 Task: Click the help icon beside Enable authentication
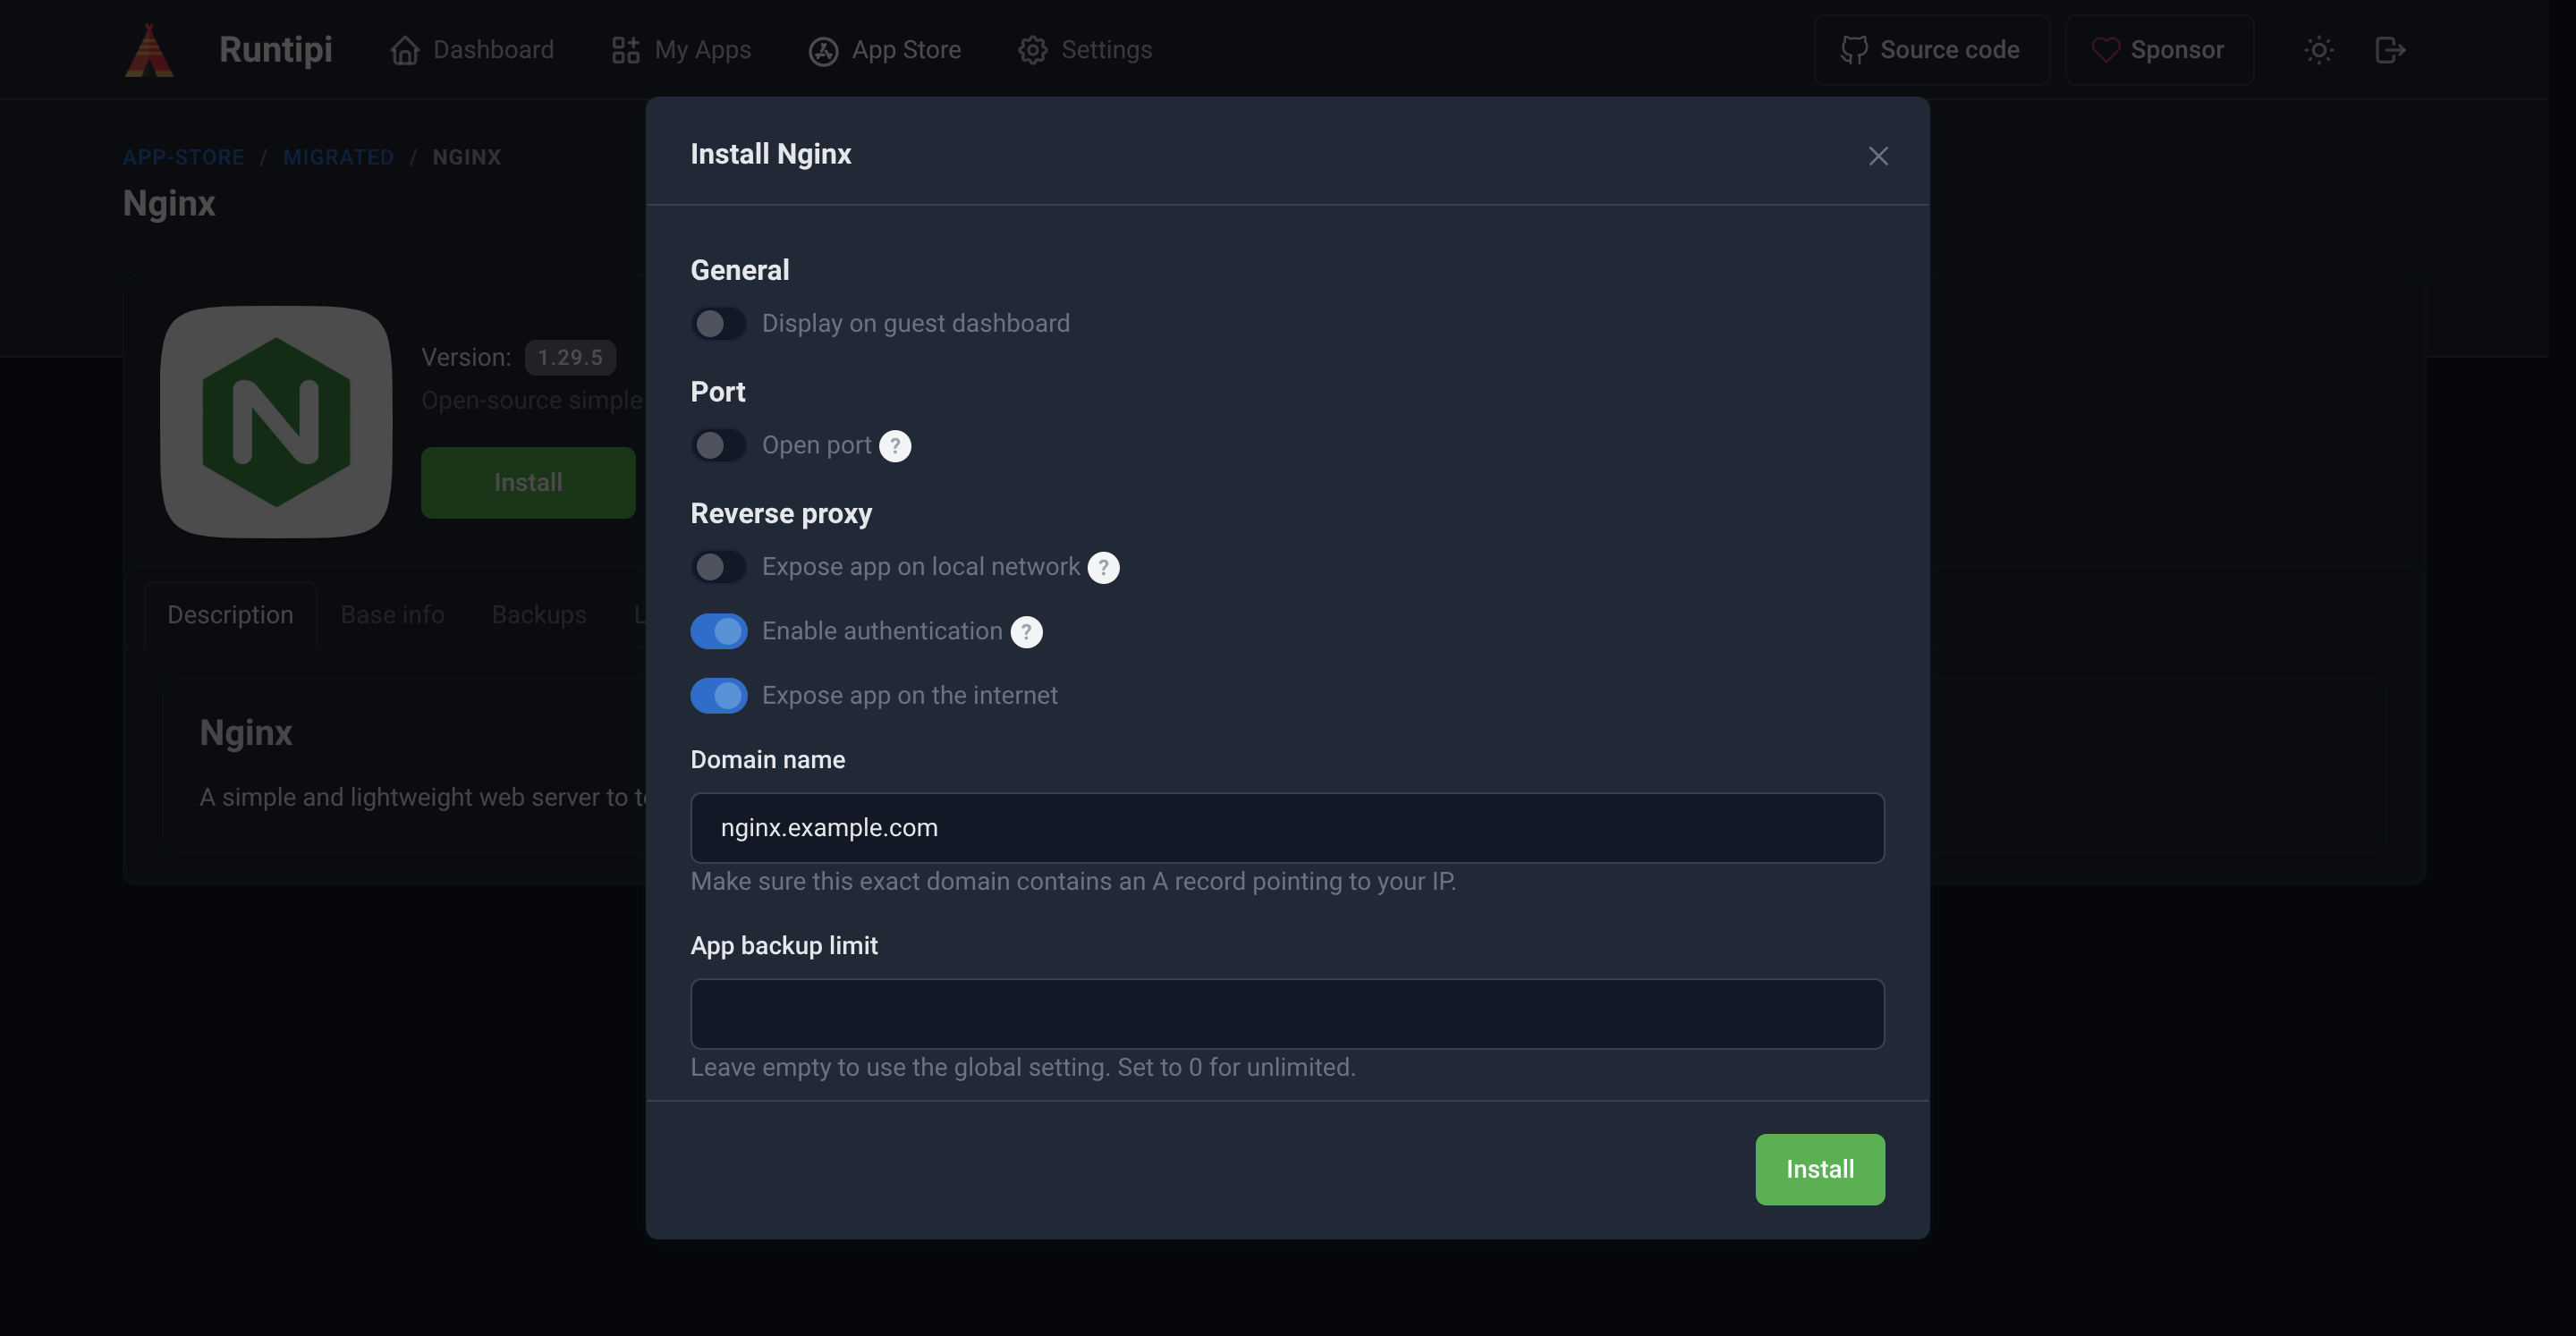tap(1026, 632)
